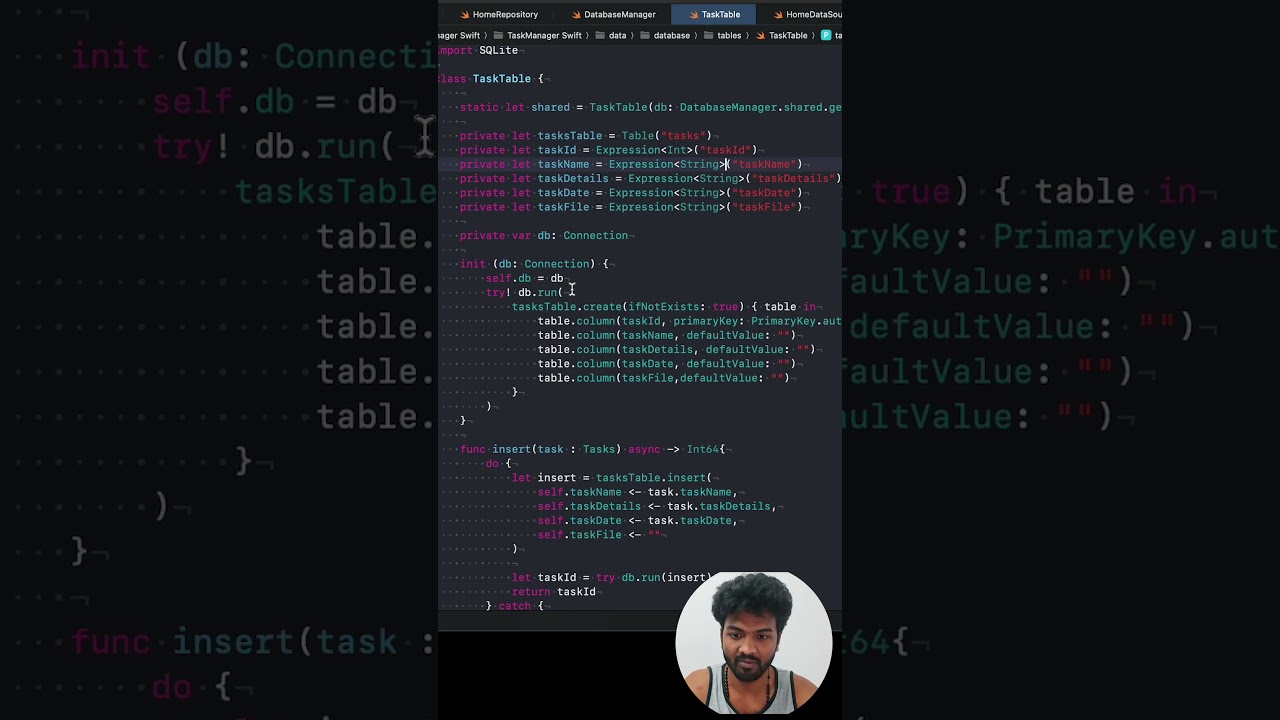This screenshot has height=720, width=1280.
Task: Click the static let shared line
Action: [x=650, y=107]
